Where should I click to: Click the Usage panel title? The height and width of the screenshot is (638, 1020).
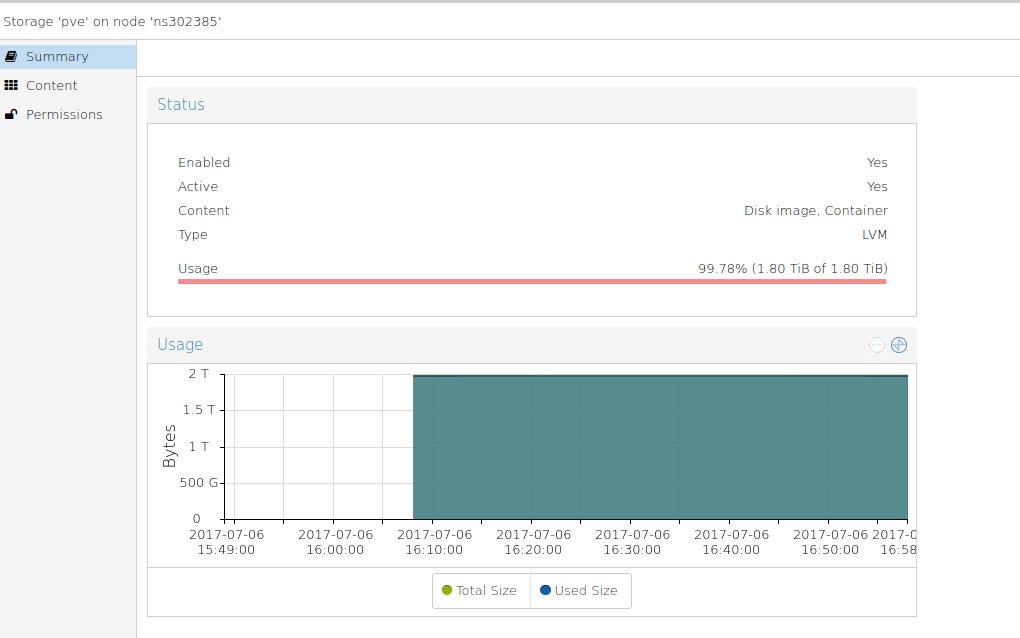tap(180, 345)
